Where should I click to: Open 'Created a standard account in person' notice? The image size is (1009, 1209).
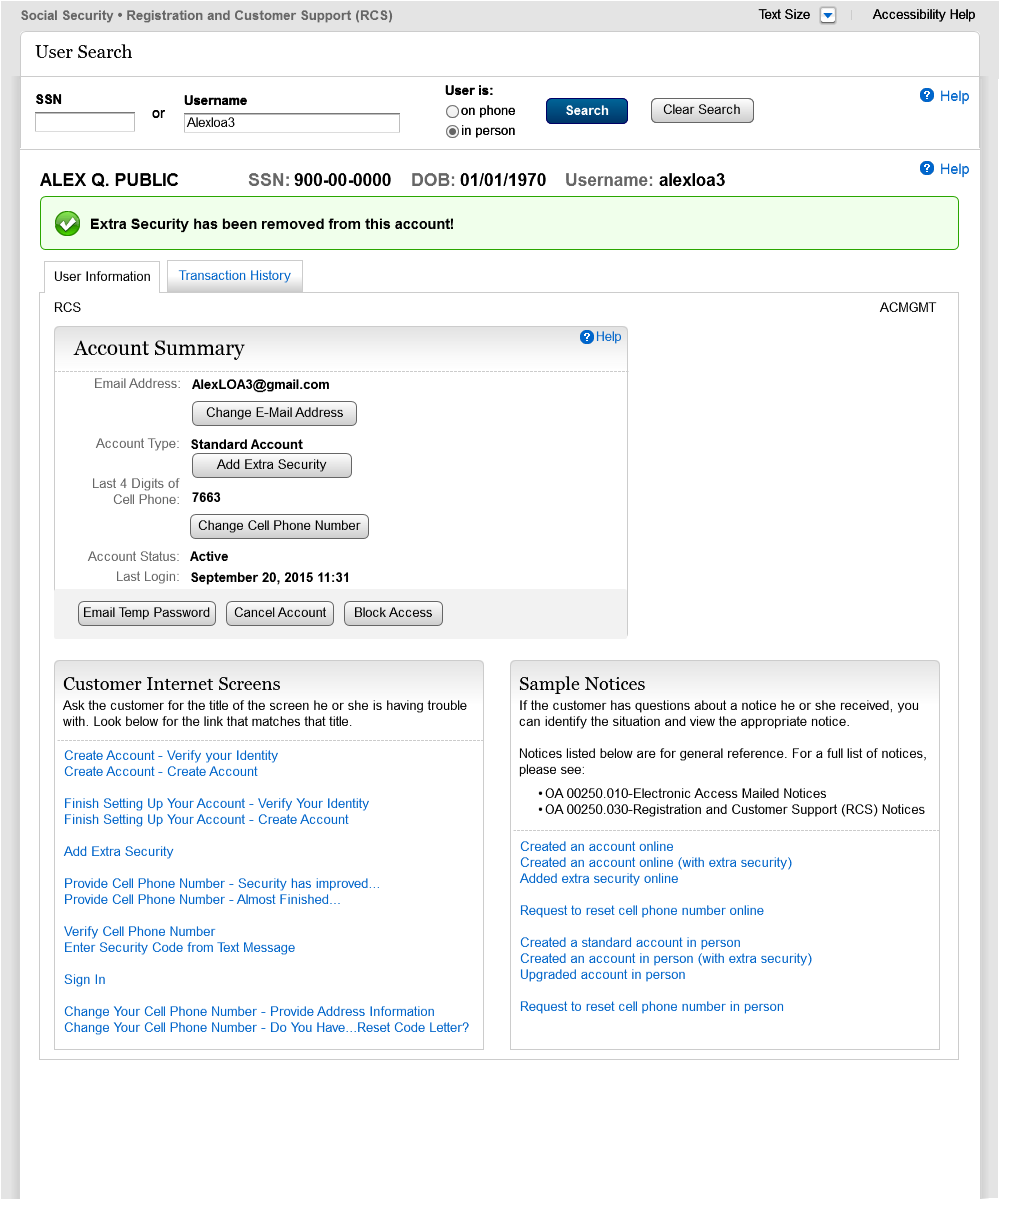(630, 943)
